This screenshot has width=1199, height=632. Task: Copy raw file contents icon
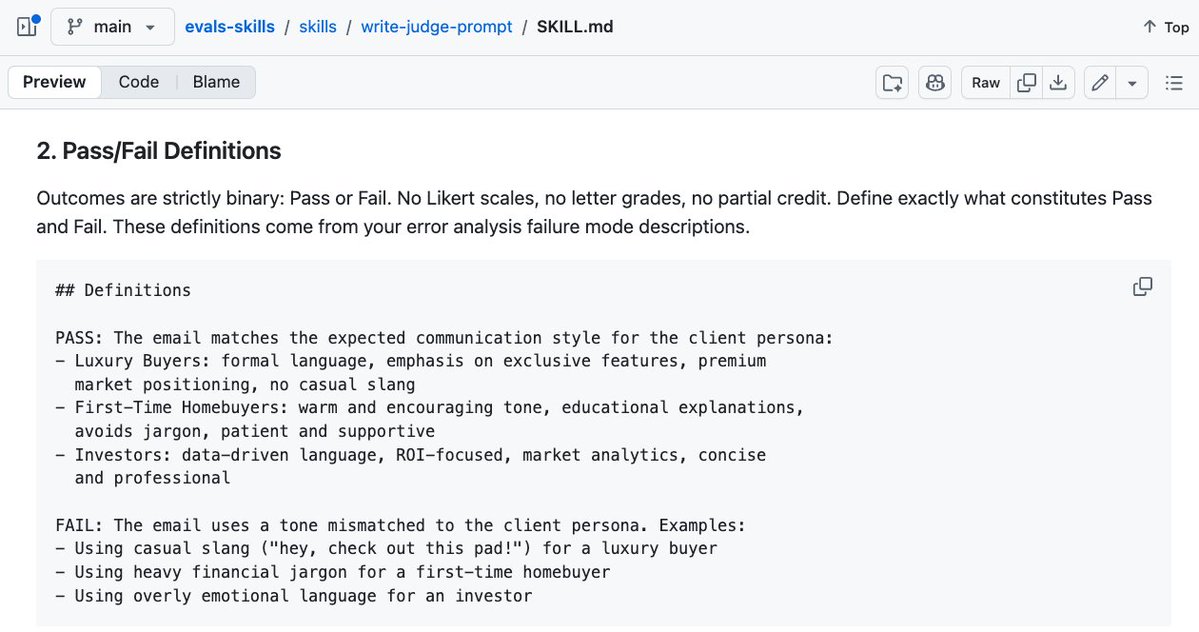(x=1027, y=83)
